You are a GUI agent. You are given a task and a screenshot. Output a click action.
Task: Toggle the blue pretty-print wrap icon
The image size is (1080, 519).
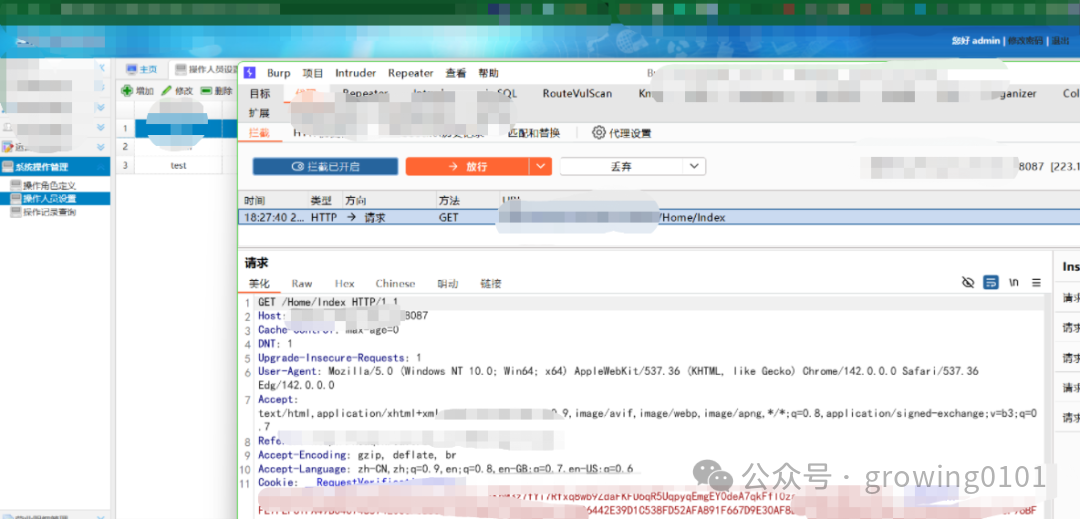pyautogui.click(x=990, y=282)
